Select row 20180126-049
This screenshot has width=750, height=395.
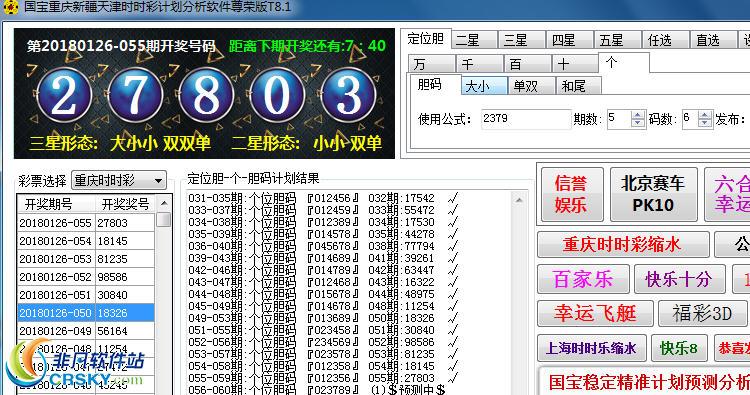[x=86, y=330]
